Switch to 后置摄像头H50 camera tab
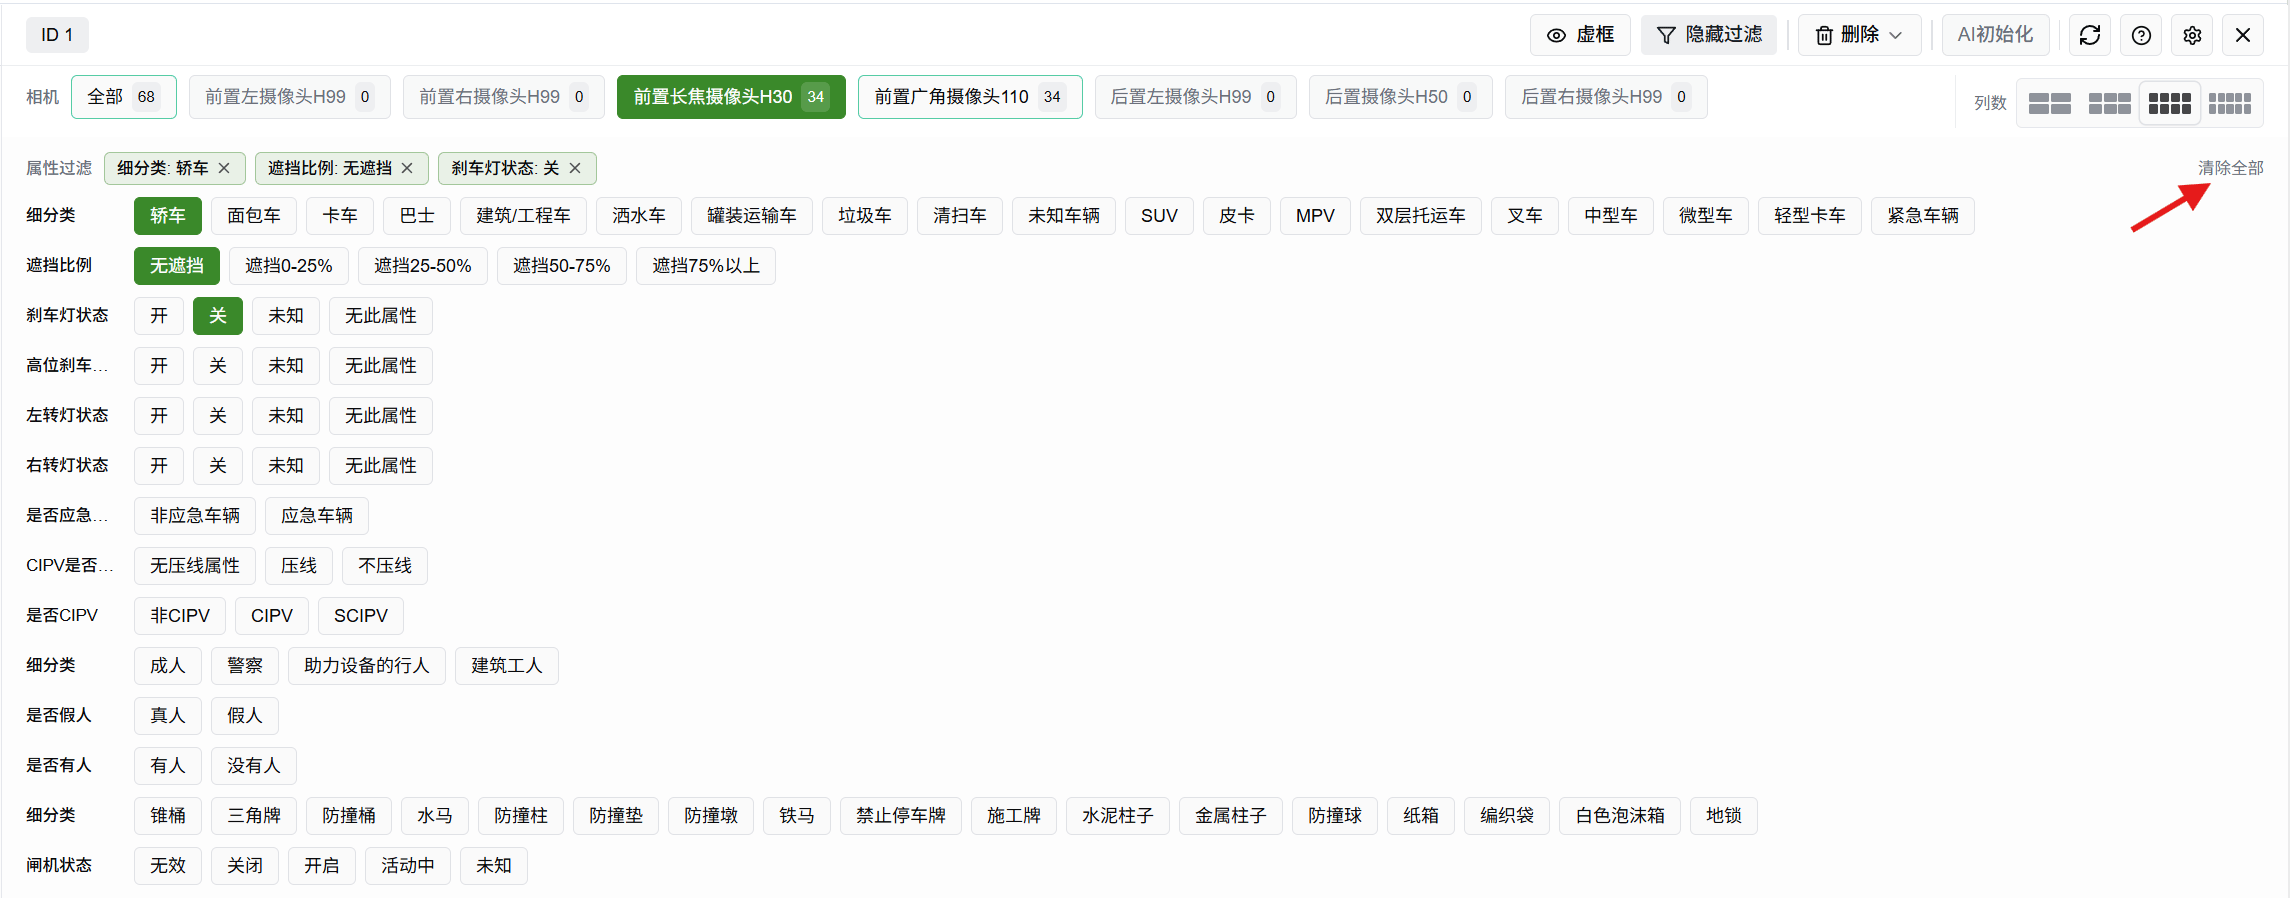2290x898 pixels. coord(1401,97)
